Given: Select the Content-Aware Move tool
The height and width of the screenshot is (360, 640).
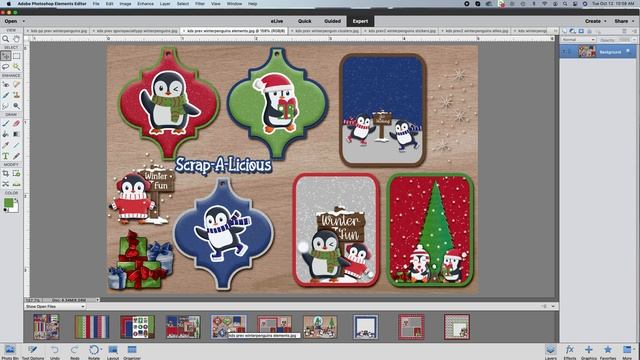Looking at the screenshot, I should (x=6, y=184).
